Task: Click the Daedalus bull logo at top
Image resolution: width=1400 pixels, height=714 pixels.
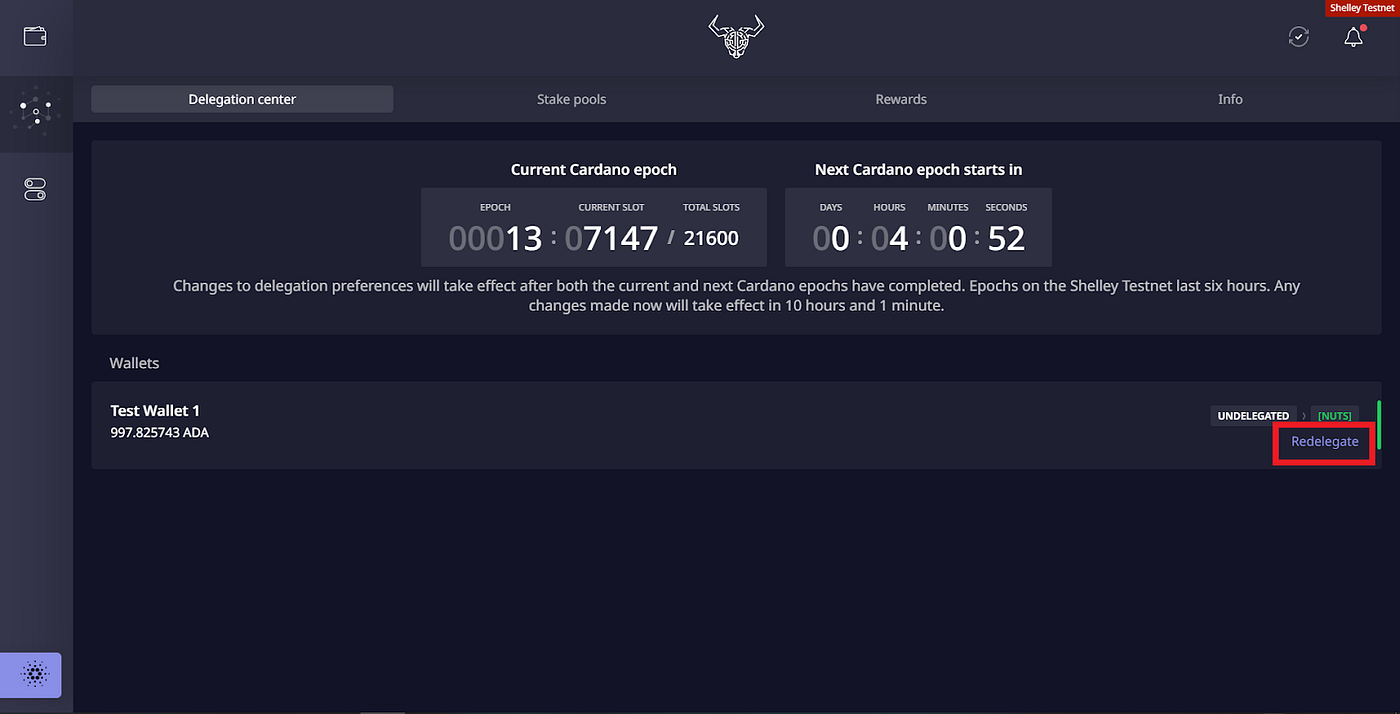Action: click(x=735, y=37)
